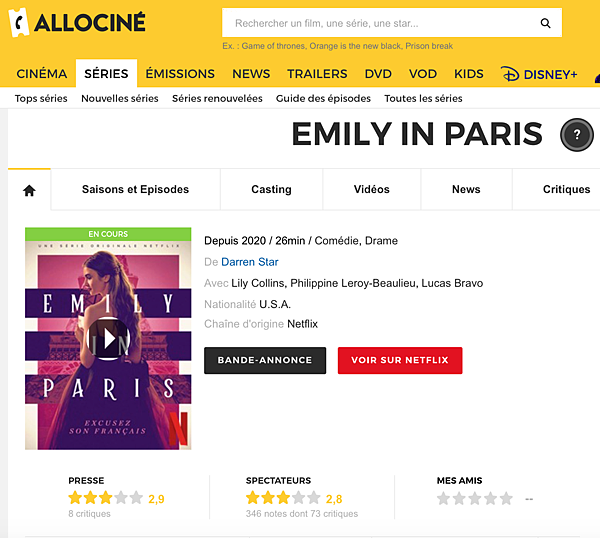The image size is (600, 538).
Task: Go to the Vidéos tab
Action: click(371, 190)
